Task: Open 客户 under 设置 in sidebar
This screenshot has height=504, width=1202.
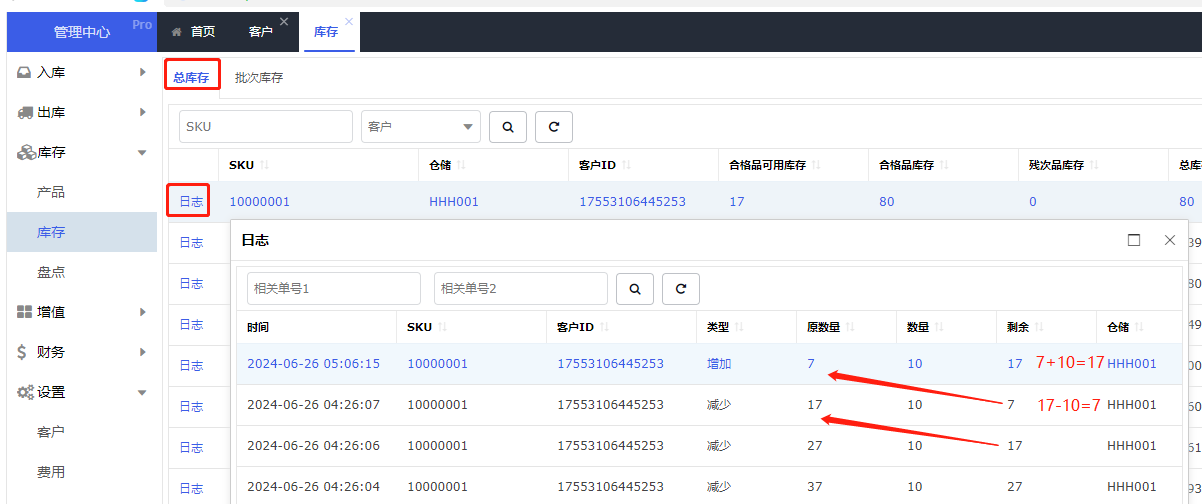Action: (51, 432)
